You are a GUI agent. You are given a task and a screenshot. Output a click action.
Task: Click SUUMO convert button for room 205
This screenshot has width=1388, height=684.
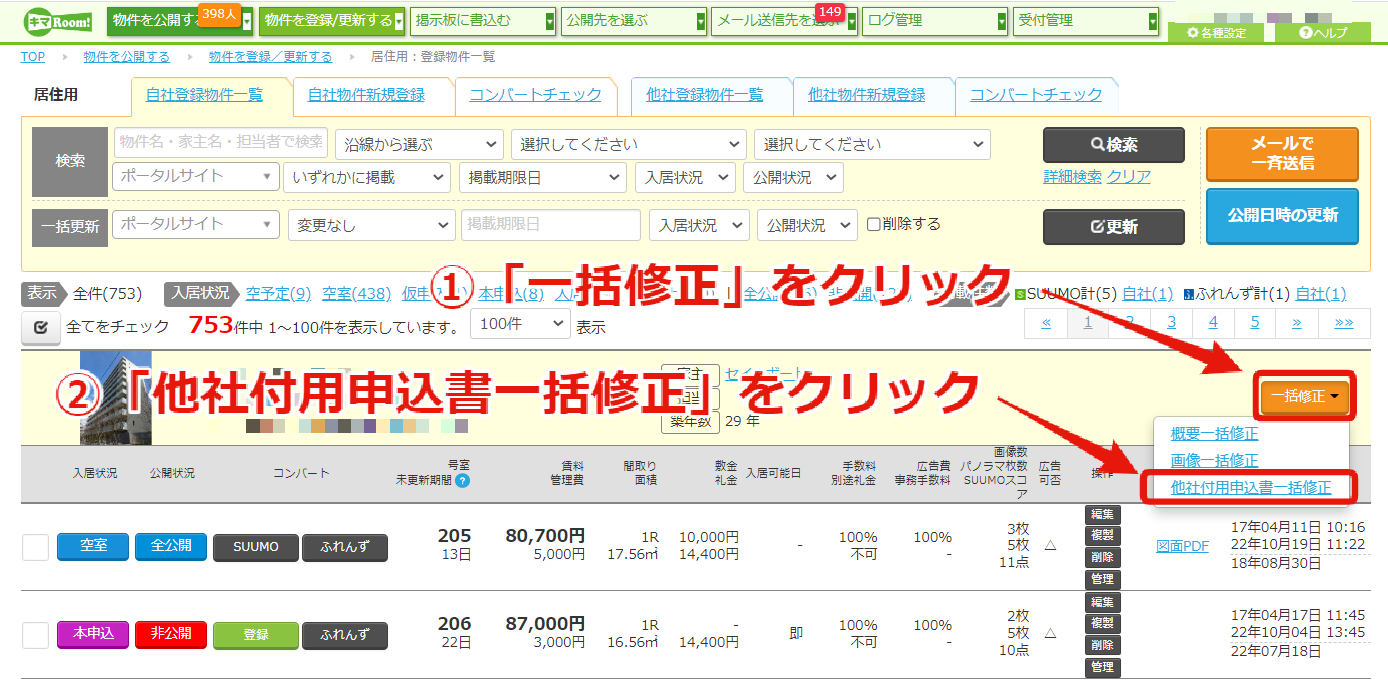pyautogui.click(x=256, y=547)
